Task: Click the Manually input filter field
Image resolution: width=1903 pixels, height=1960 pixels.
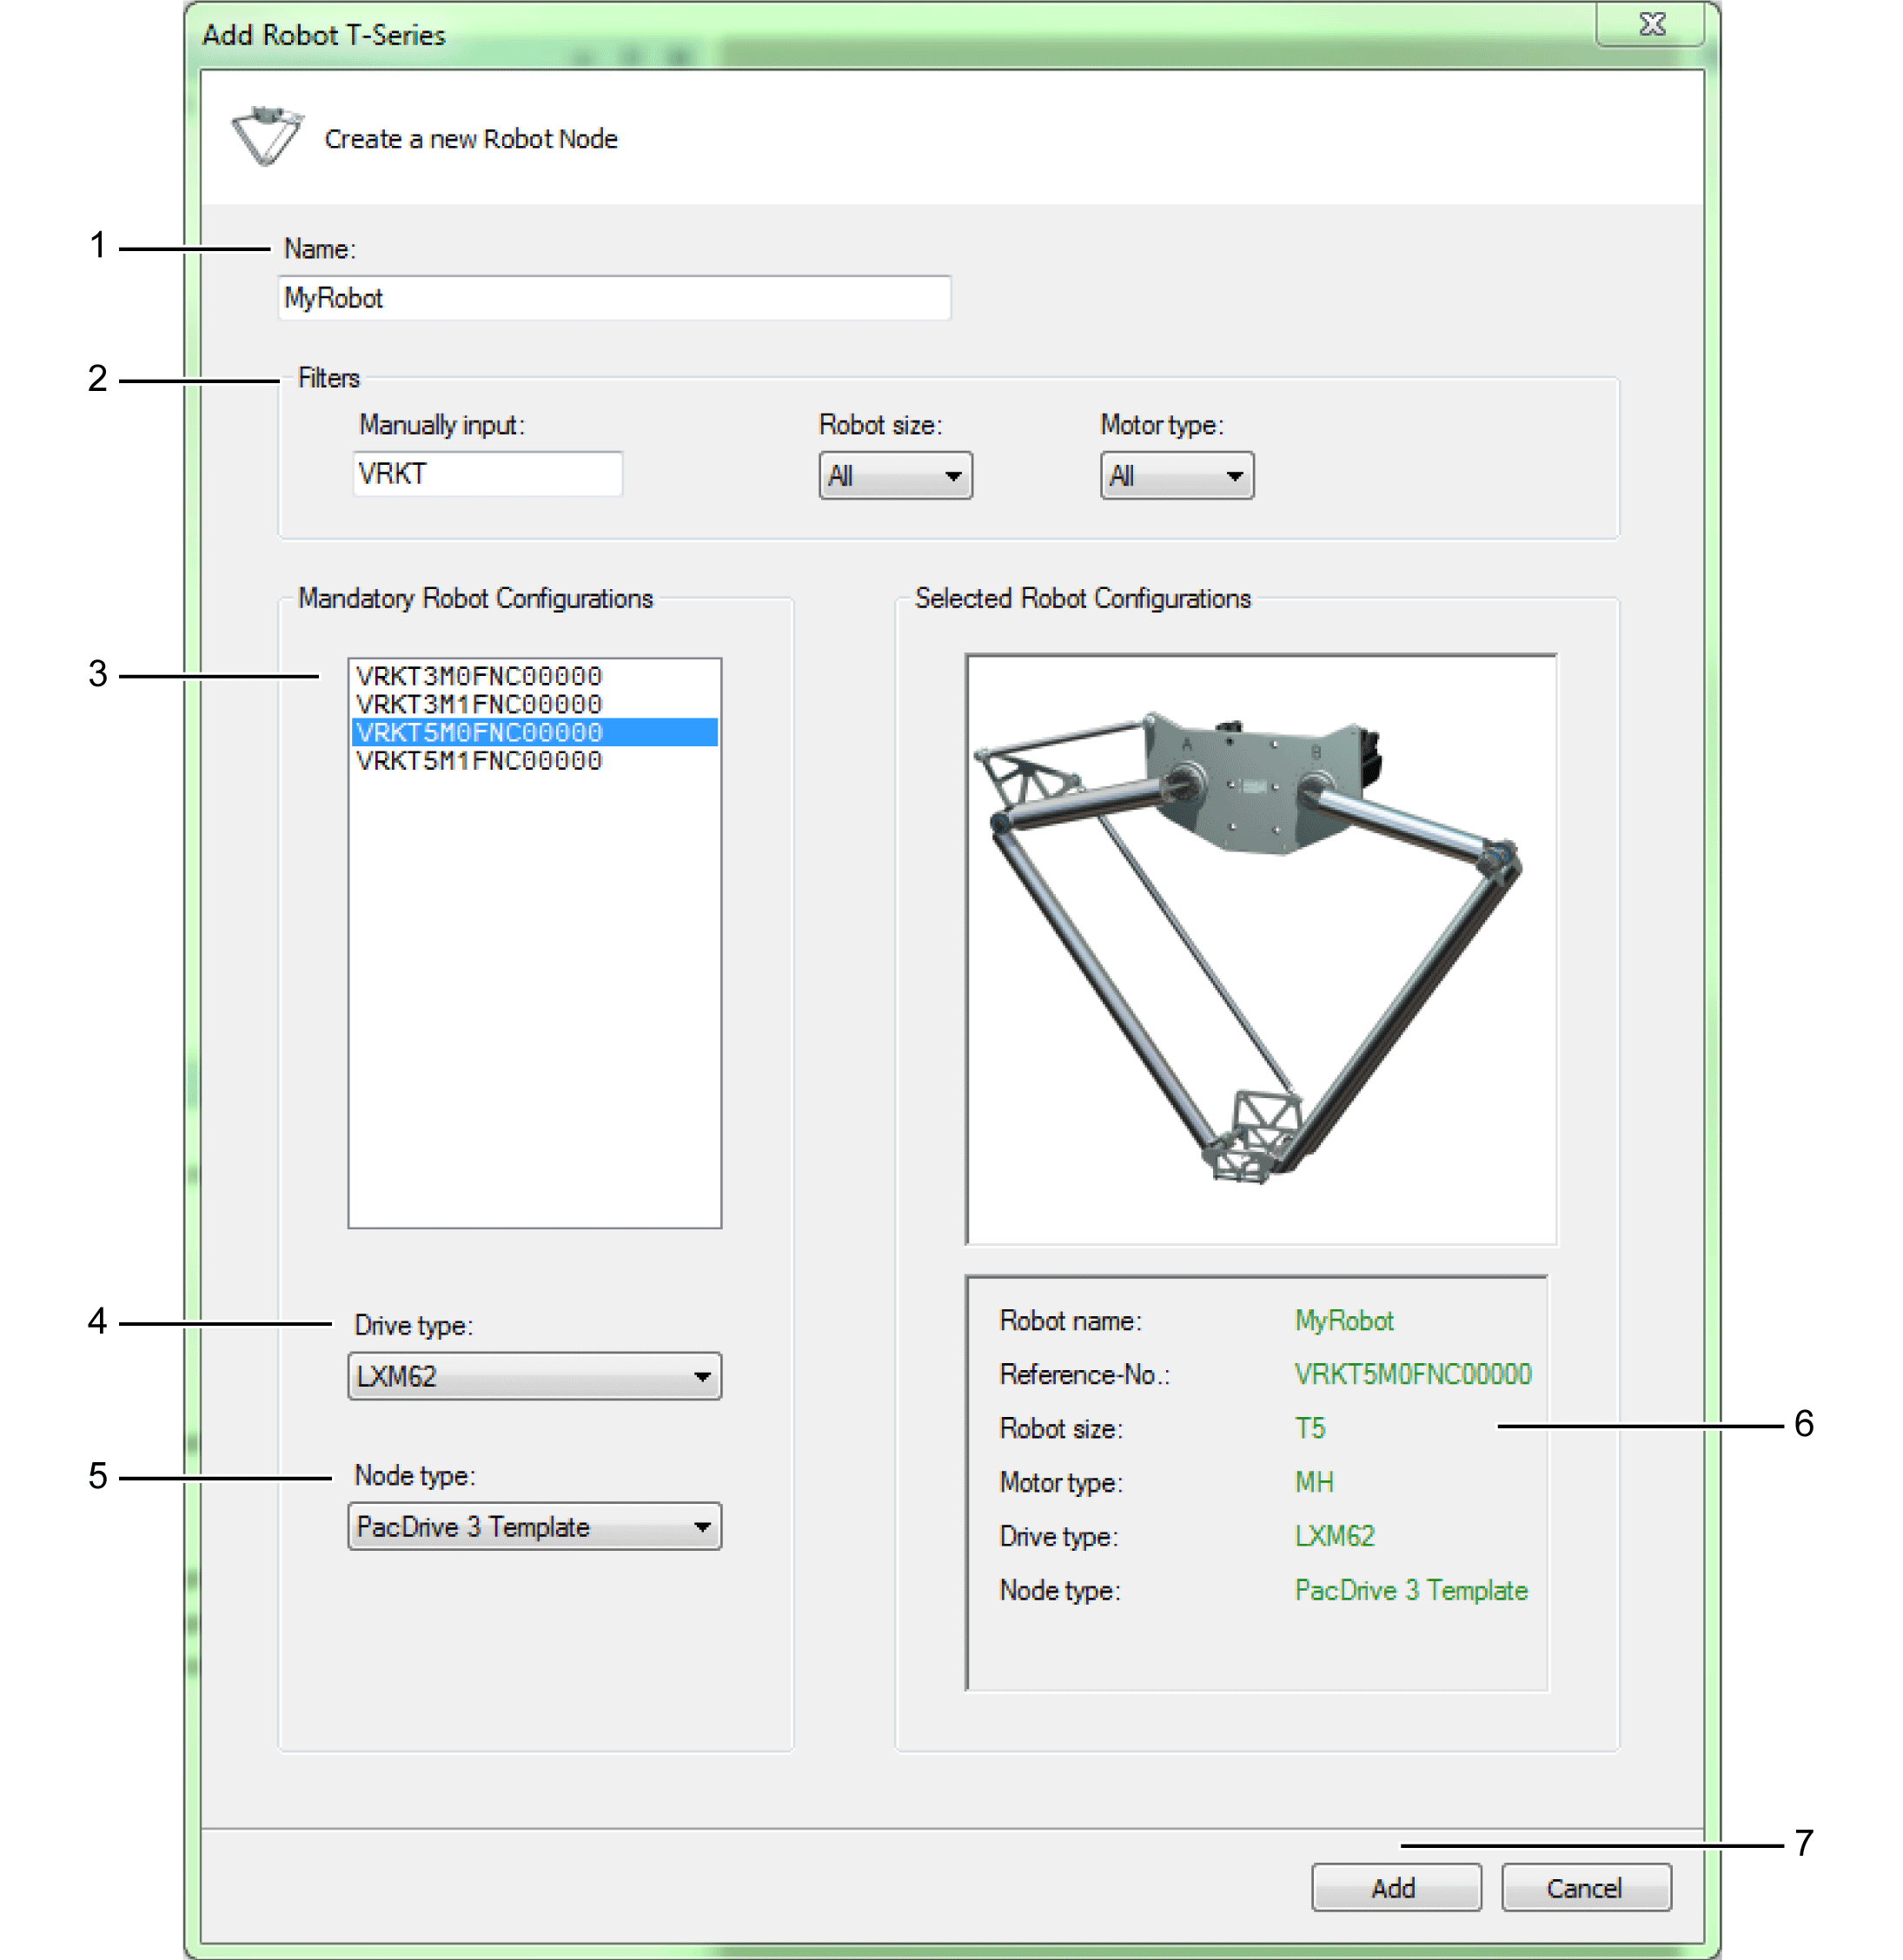Action: click(487, 474)
